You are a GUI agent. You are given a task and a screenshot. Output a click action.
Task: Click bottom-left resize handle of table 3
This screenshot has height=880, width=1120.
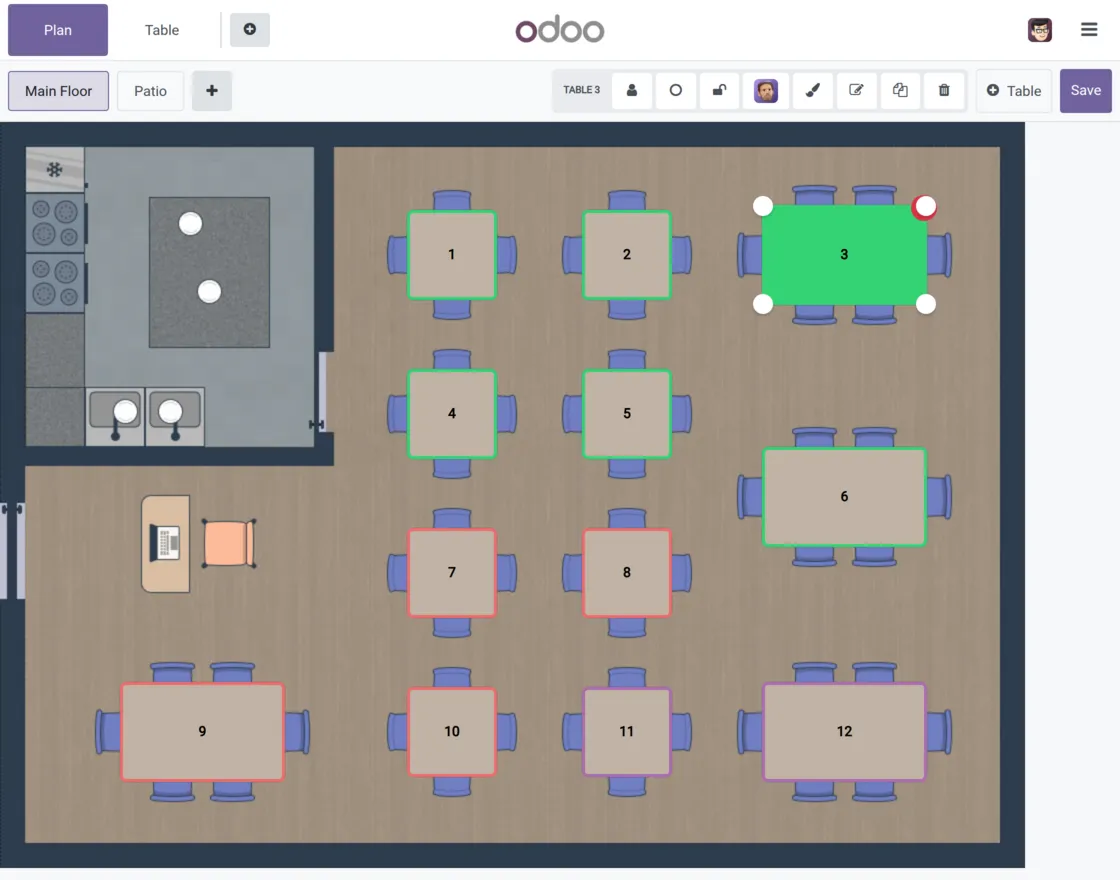pos(763,304)
